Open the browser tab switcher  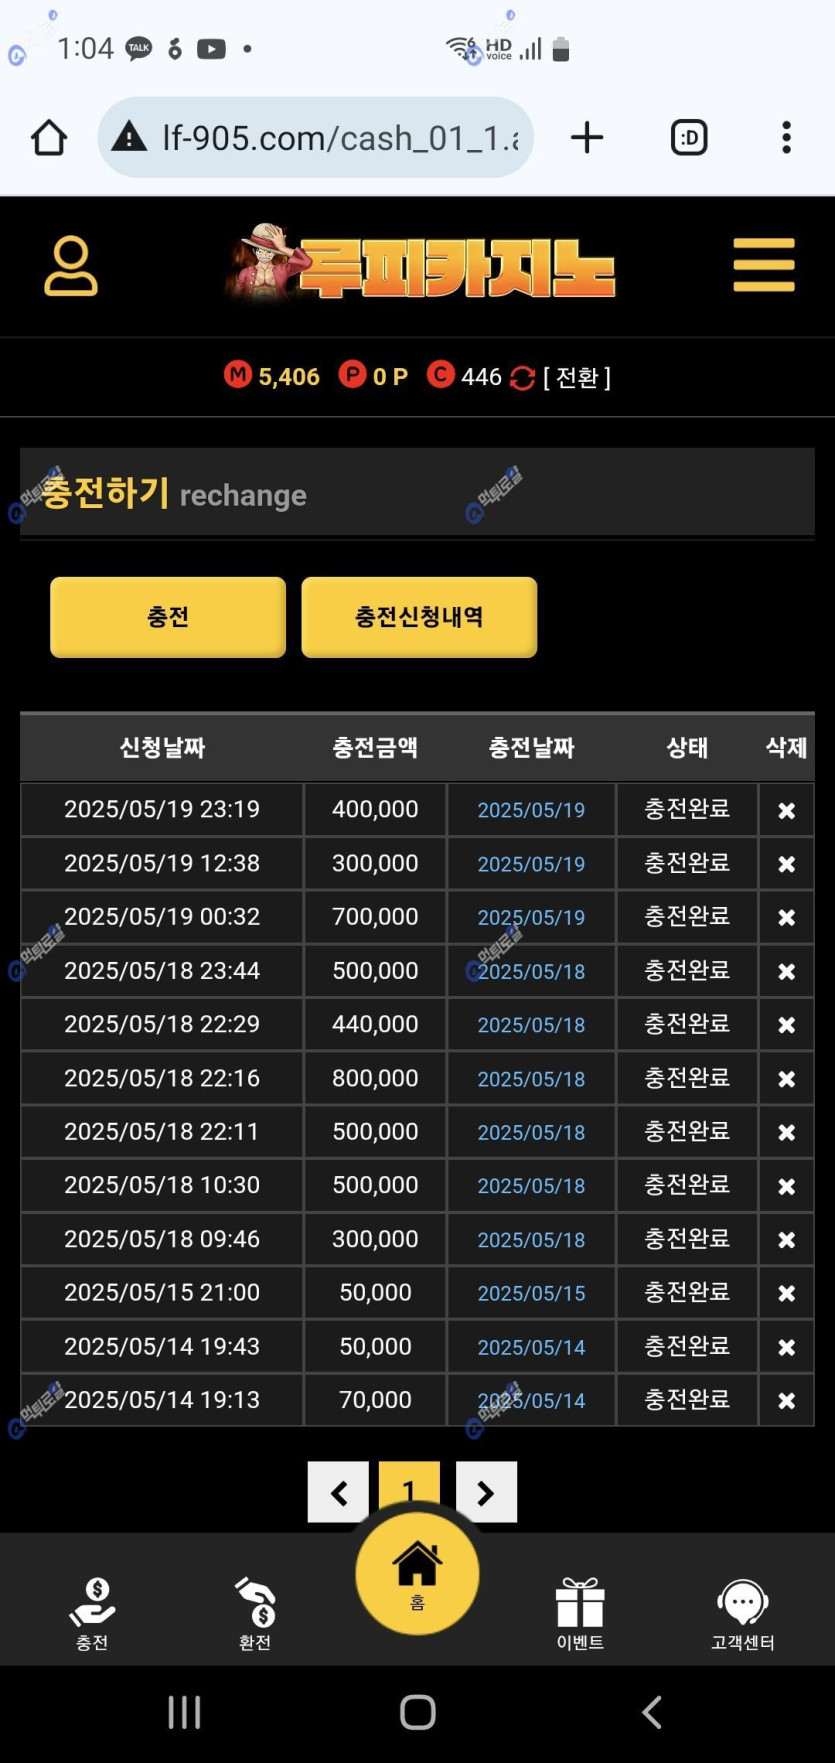point(688,138)
